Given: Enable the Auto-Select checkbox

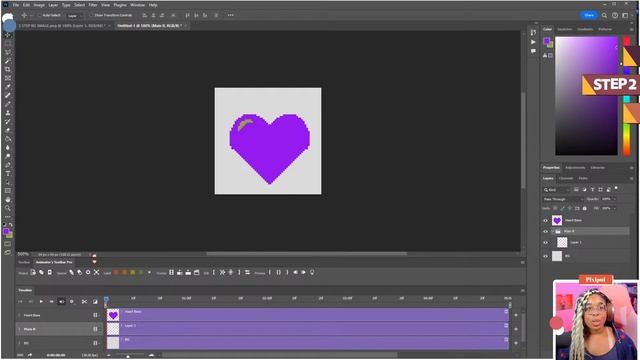Looking at the screenshot, I should [39, 16].
